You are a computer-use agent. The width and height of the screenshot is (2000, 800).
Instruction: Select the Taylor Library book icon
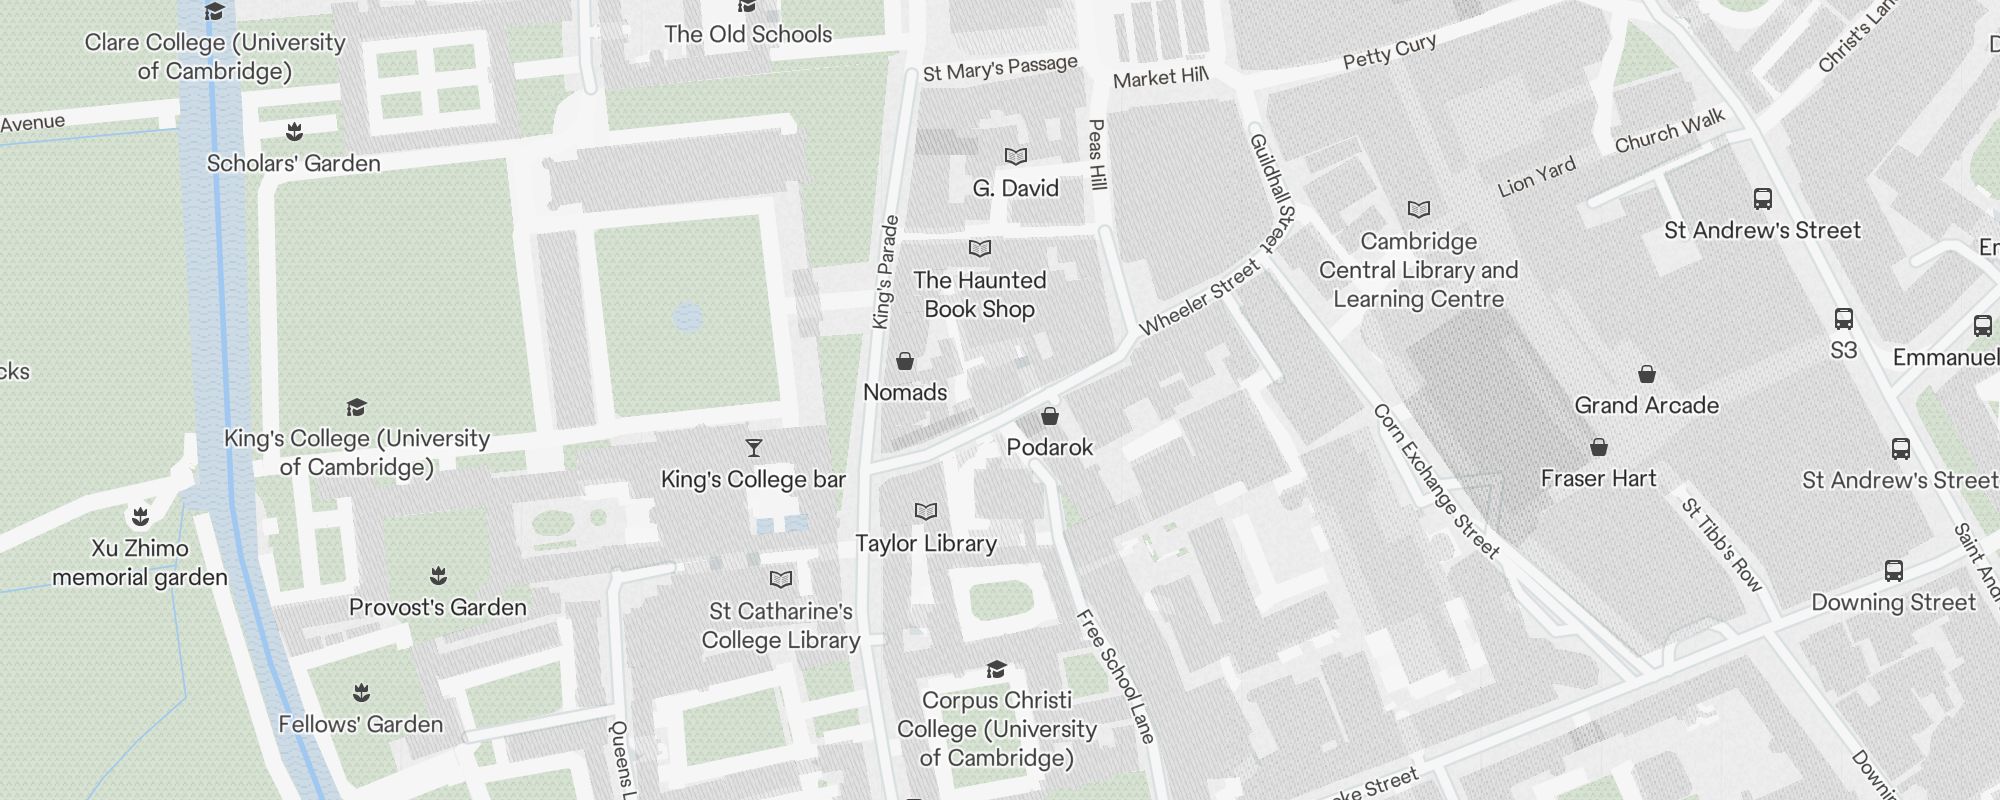tap(926, 511)
